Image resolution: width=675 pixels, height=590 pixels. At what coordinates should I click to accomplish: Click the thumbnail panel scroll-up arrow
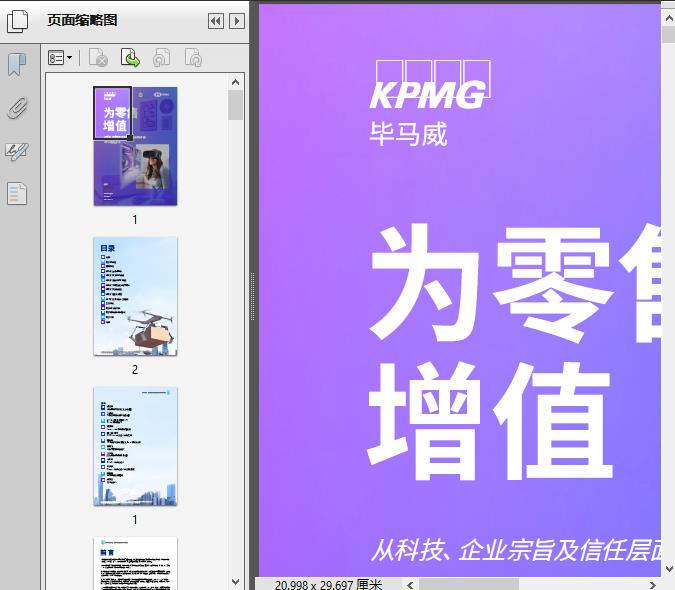point(235,81)
